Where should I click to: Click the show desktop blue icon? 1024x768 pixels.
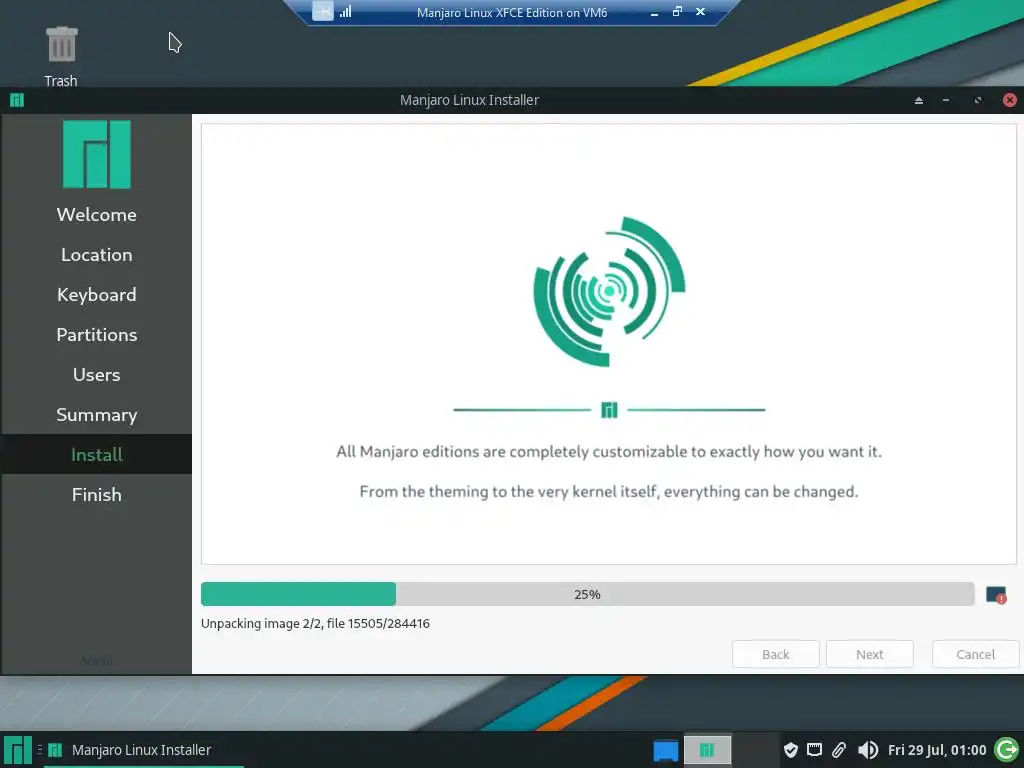(665, 750)
